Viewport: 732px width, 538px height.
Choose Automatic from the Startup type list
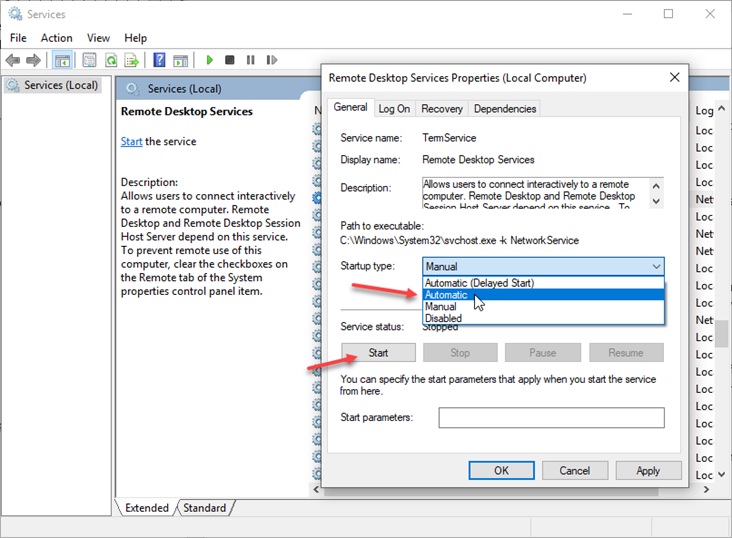(x=445, y=295)
